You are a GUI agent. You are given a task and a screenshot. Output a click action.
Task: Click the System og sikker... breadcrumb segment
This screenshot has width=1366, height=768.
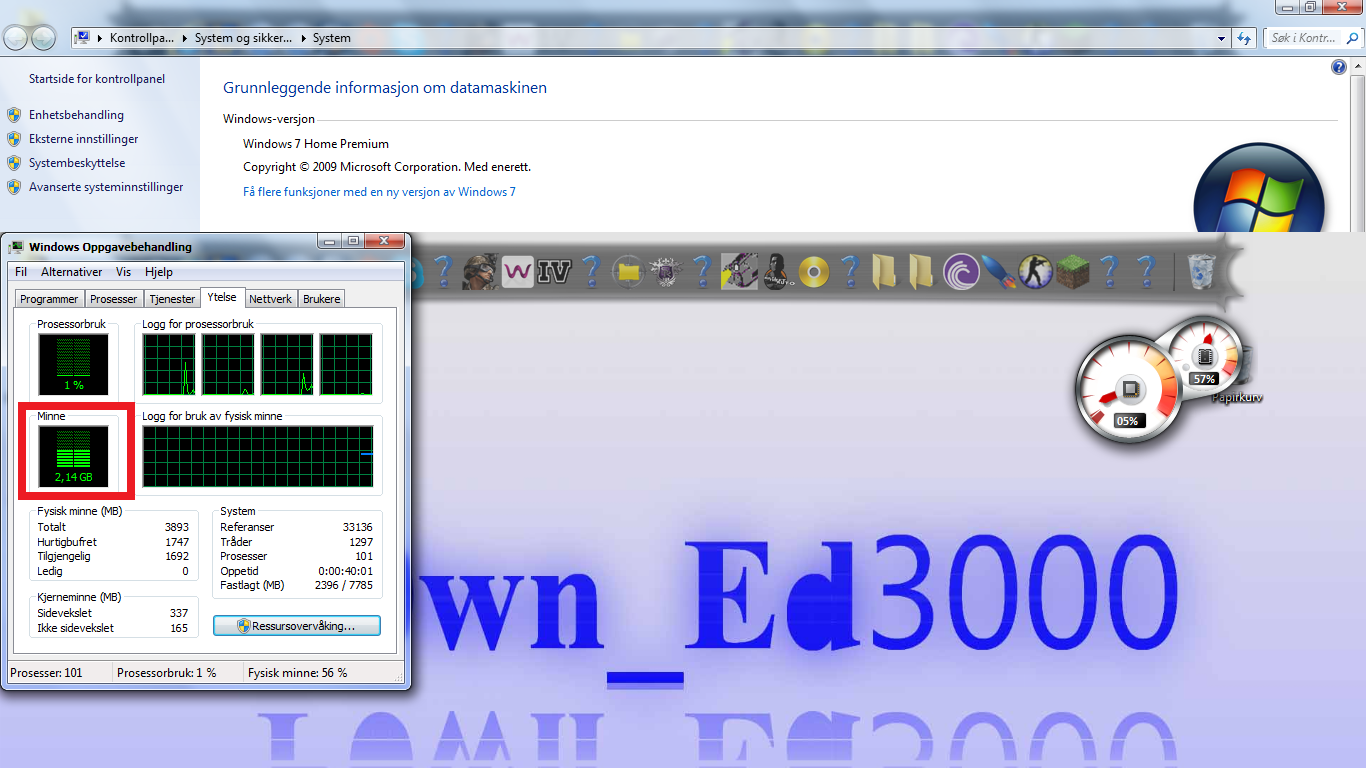[x=244, y=38]
